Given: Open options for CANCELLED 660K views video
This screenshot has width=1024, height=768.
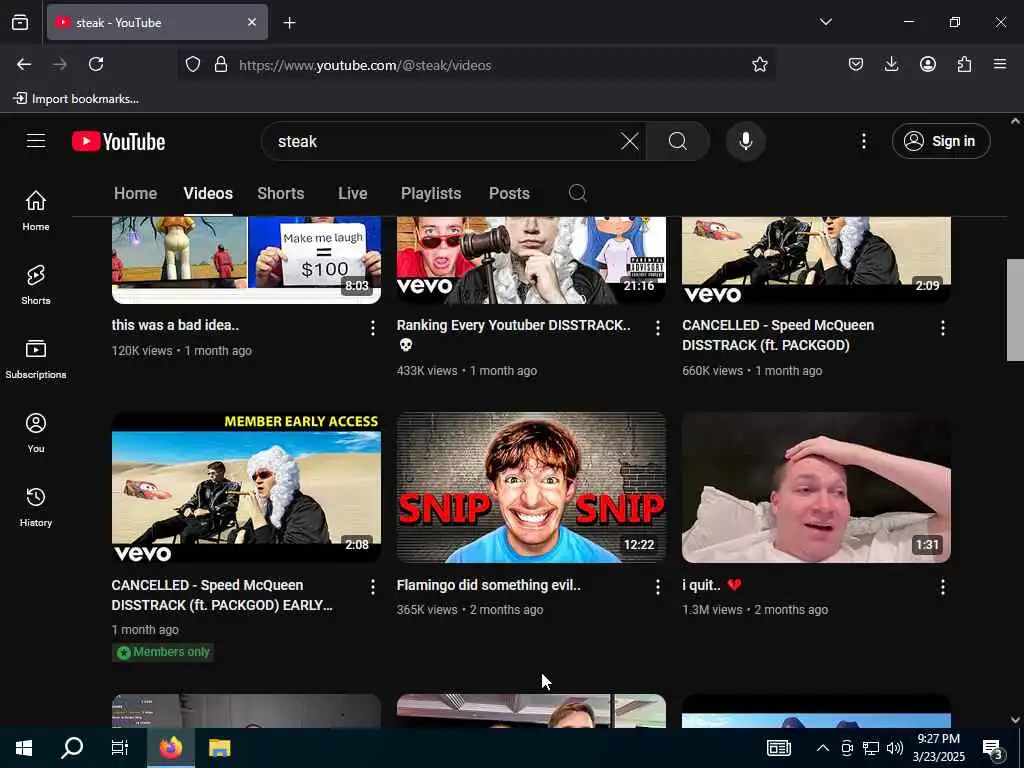Looking at the screenshot, I should pos(942,328).
